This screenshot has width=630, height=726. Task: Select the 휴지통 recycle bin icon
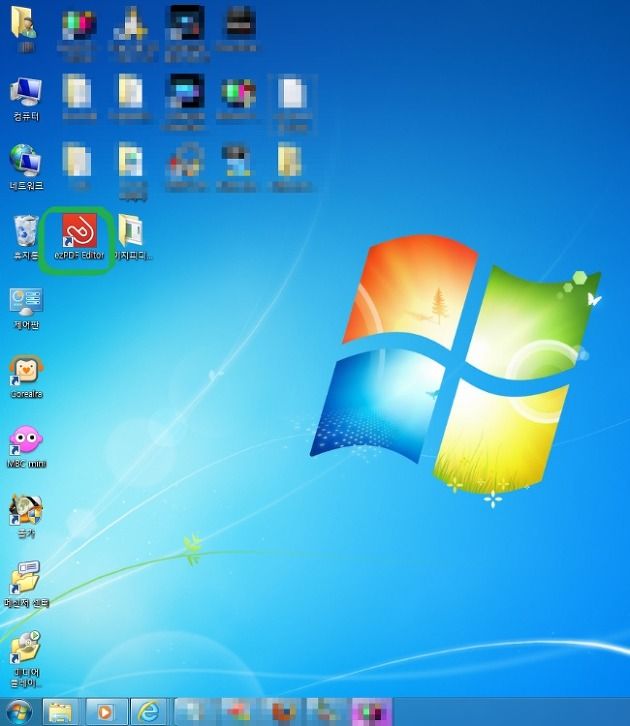(26, 237)
